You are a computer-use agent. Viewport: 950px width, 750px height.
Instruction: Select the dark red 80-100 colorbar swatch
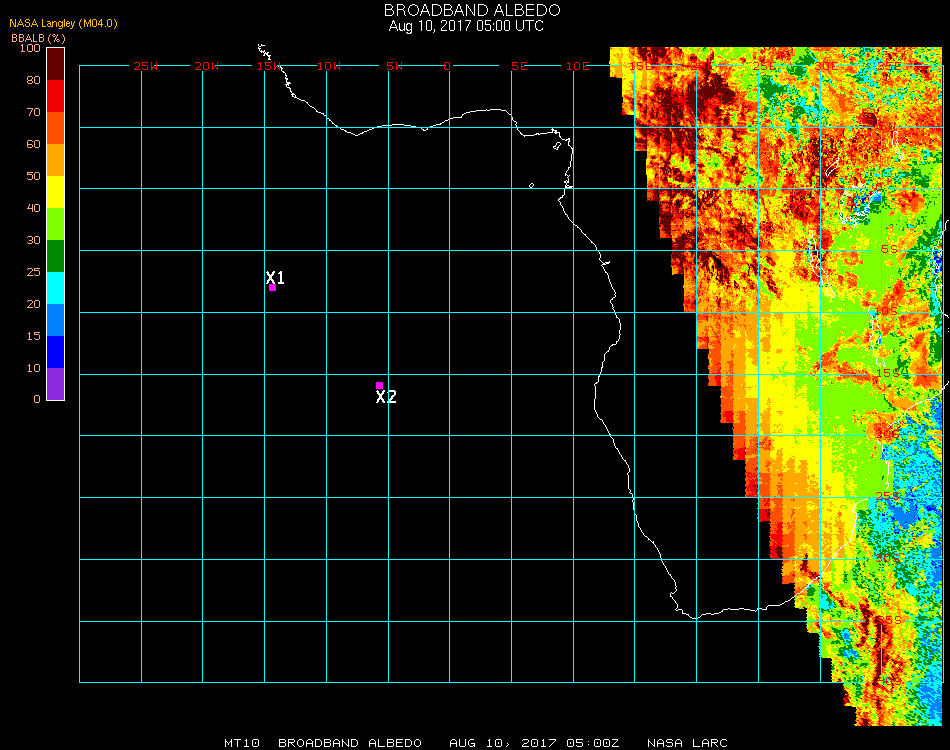pyautogui.click(x=55, y=64)
